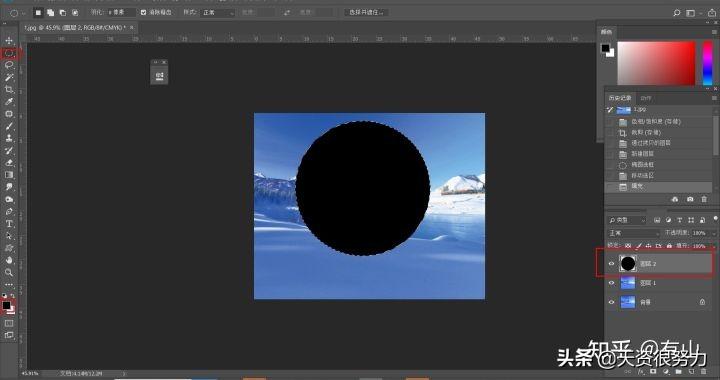Expand the layer filter type dropdown

(x=627, y=220)
